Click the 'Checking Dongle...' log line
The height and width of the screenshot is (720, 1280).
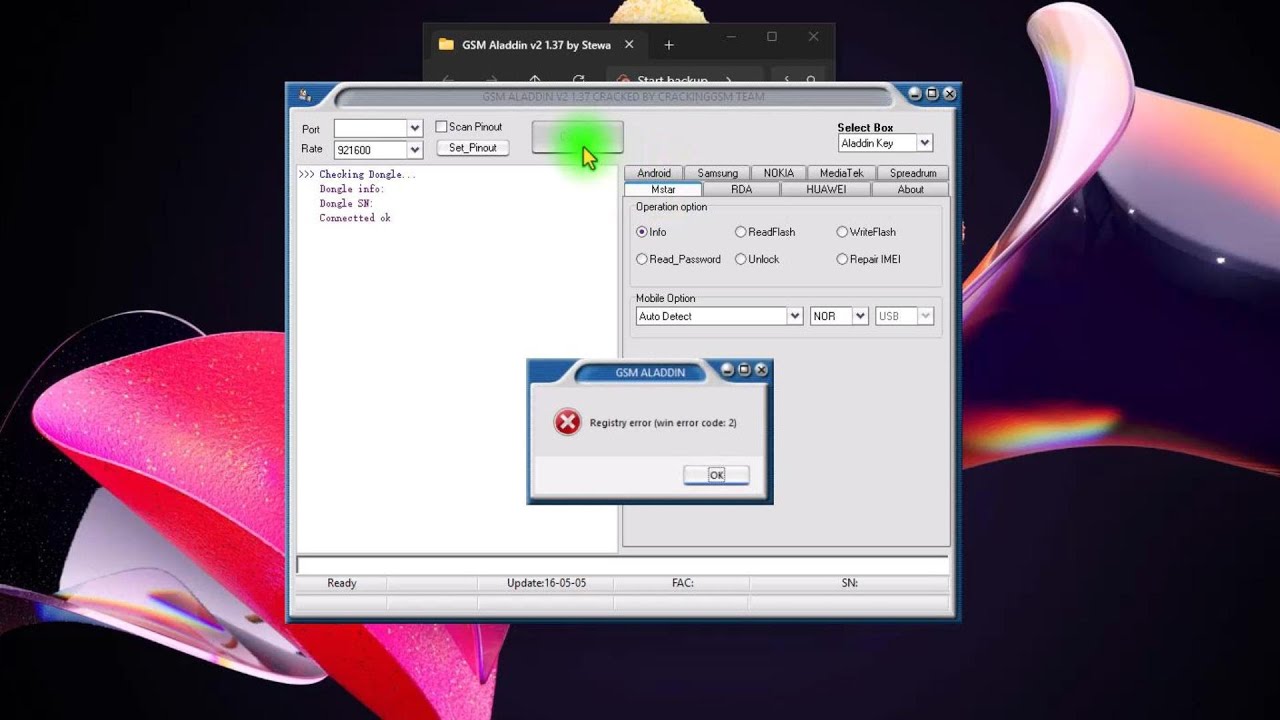click(366, 174)
